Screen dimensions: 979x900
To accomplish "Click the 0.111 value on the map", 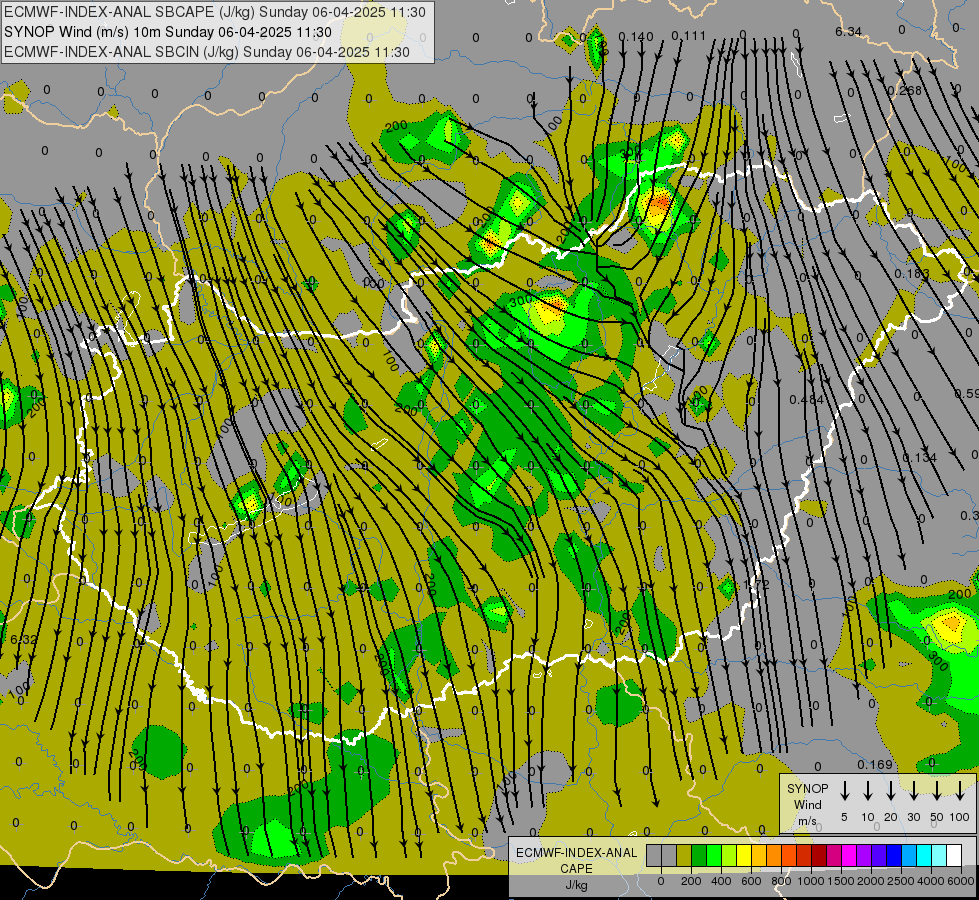I will click(689, 36).
